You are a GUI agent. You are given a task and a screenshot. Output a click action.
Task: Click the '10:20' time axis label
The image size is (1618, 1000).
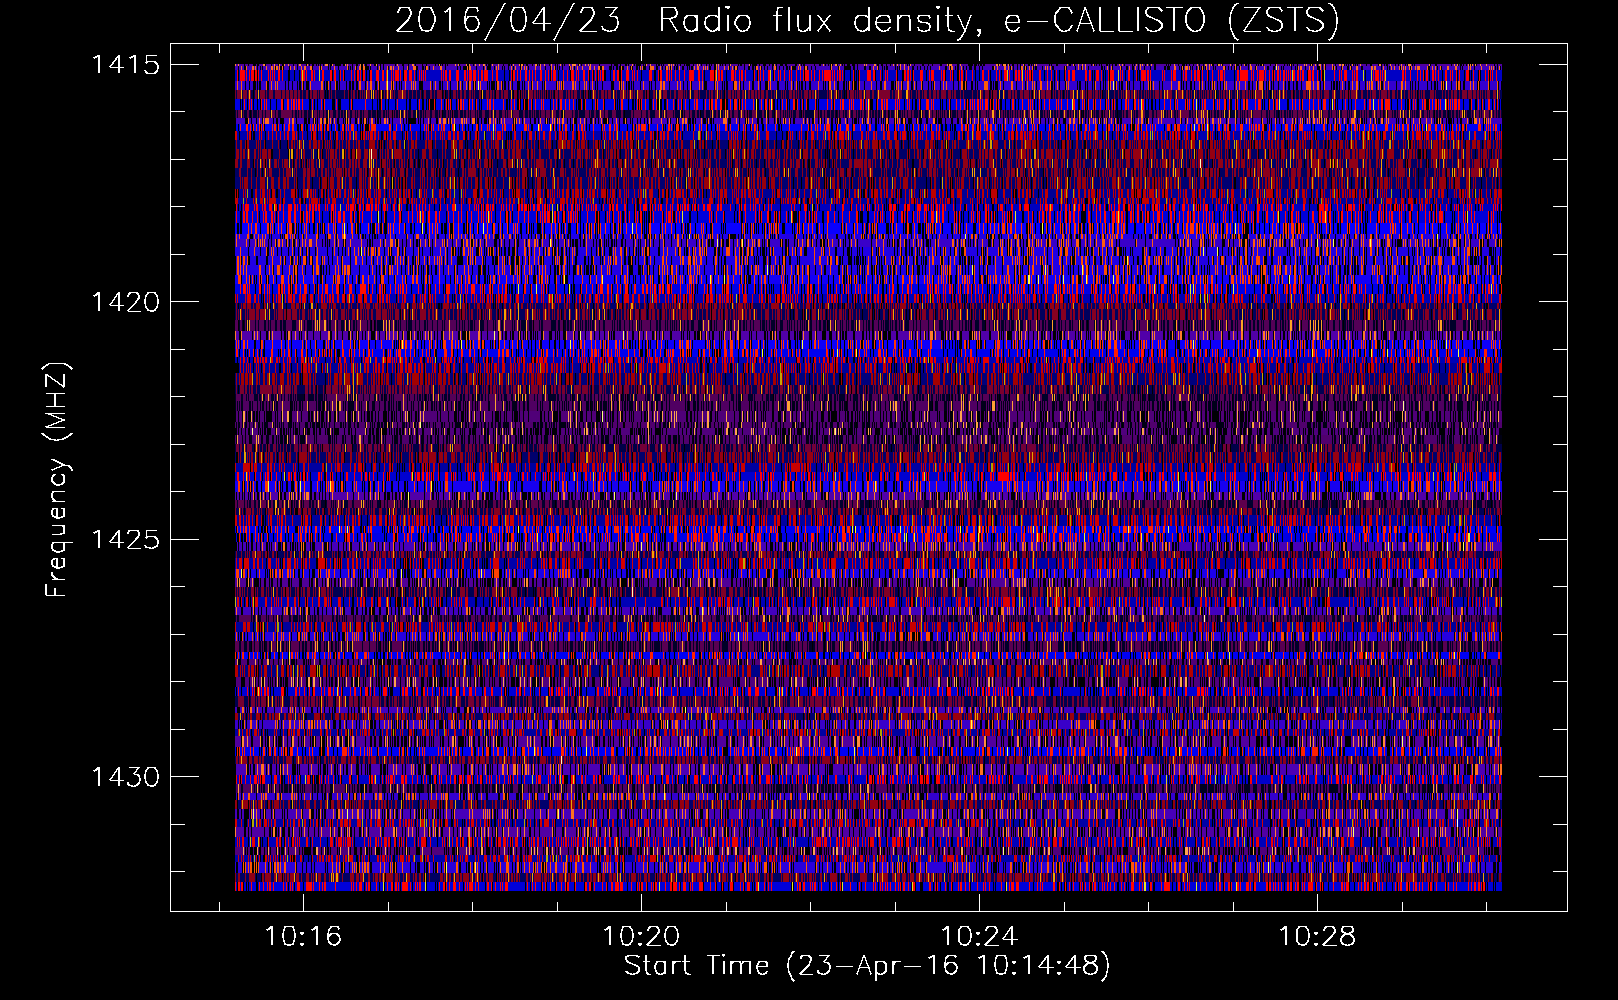(x=641, y=937)
